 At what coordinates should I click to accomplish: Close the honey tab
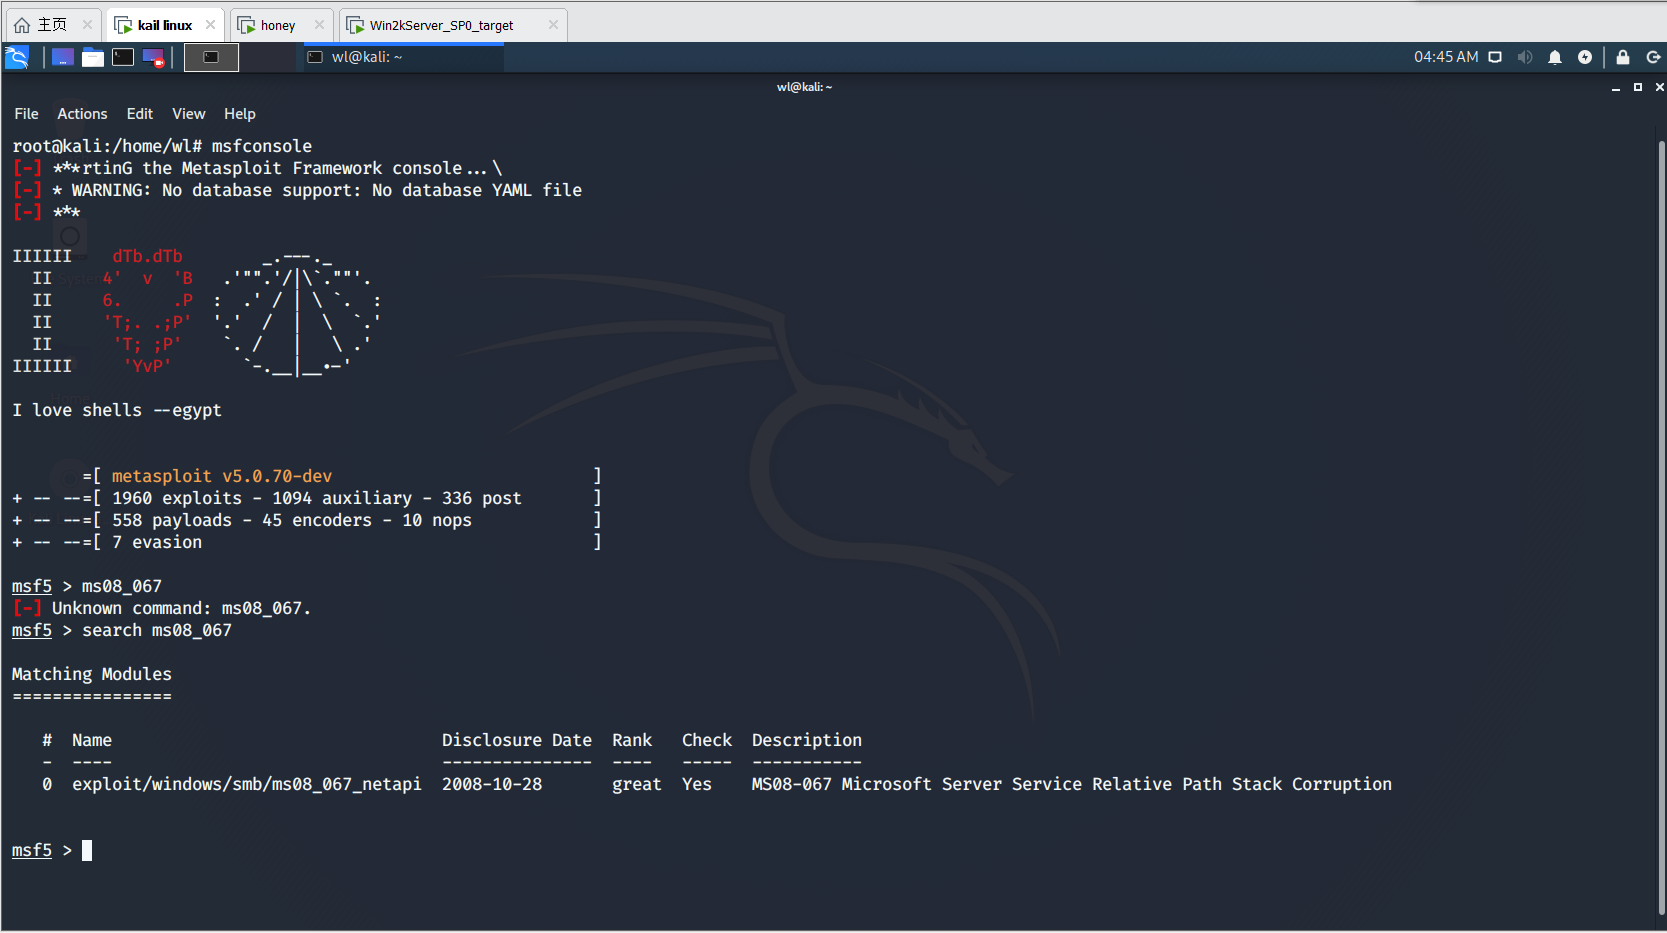(x=319, y=25)
